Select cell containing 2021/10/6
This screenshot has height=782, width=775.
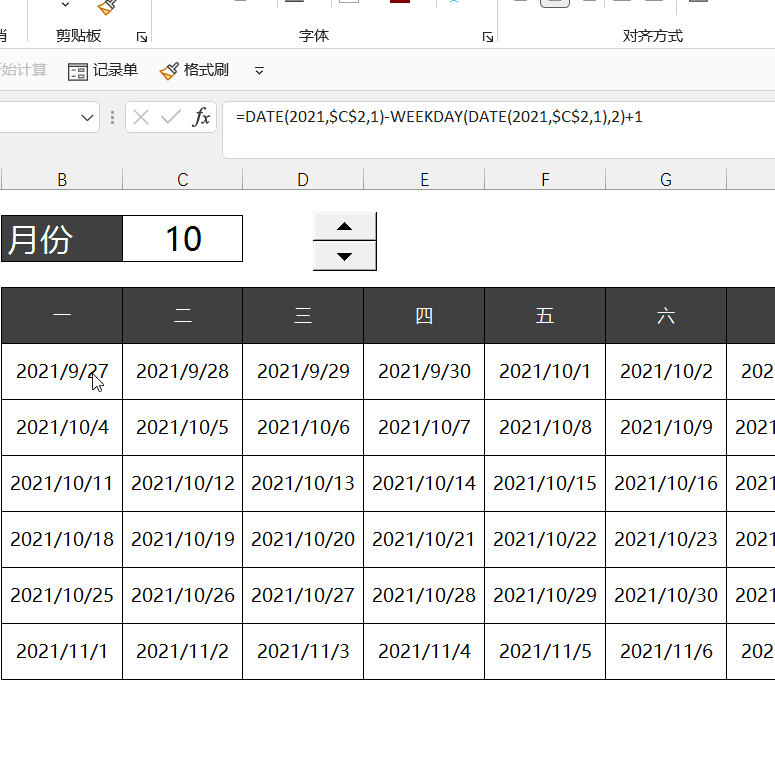(x=303, y=427)
